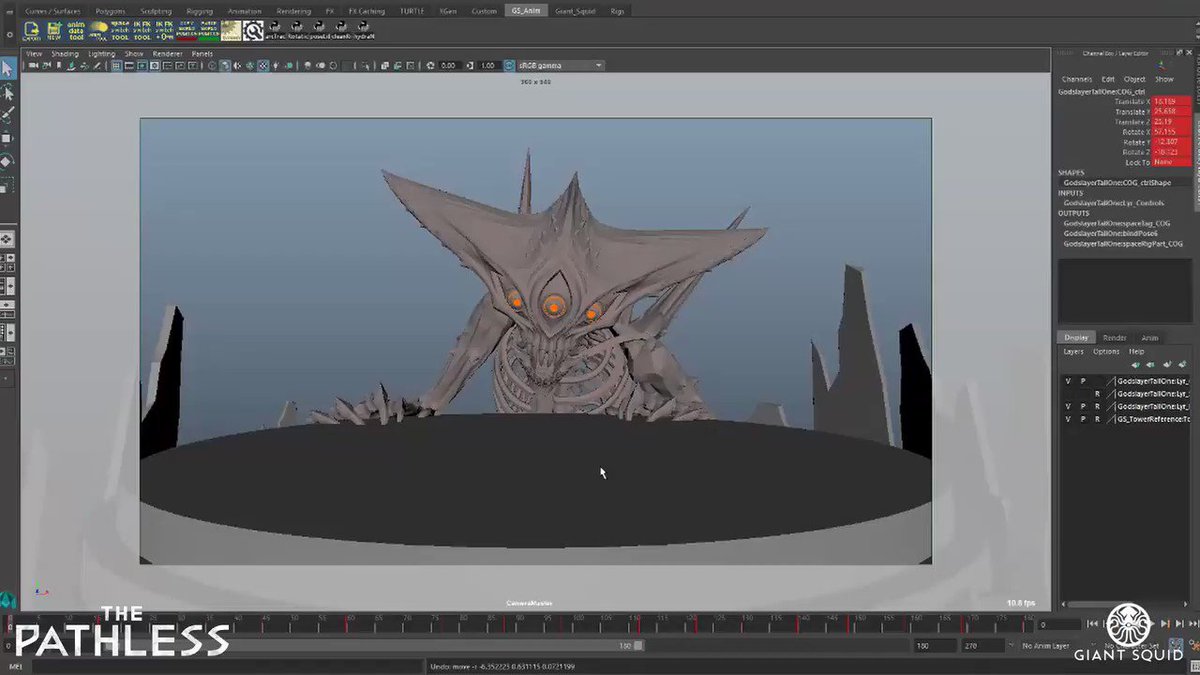Launch the space switch TOOL shelf icon
Screen dimensions: 1200x675
pos(120,30)
